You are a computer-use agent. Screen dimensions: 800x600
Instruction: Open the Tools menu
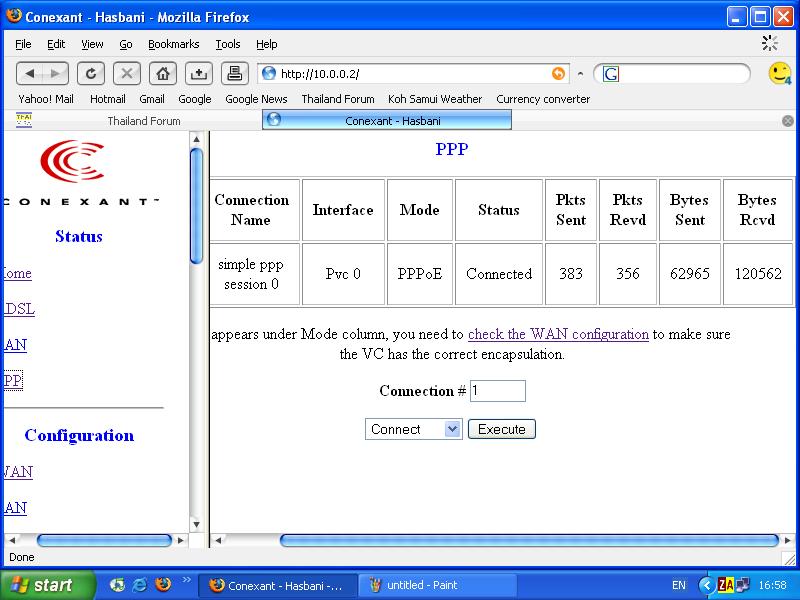228,44
